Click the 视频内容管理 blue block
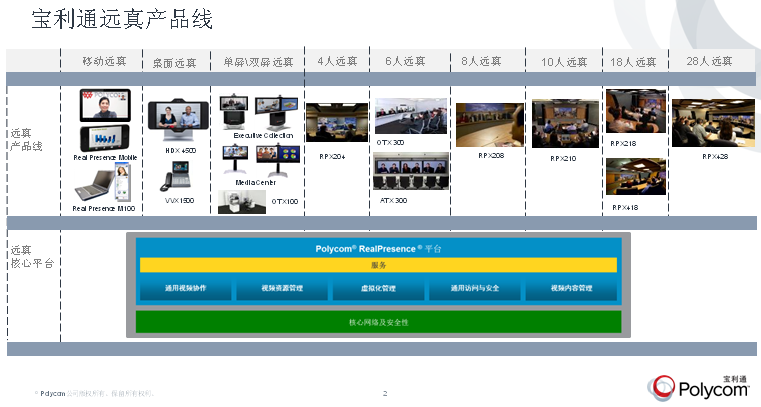761x407 pixels. click(571, 288)
